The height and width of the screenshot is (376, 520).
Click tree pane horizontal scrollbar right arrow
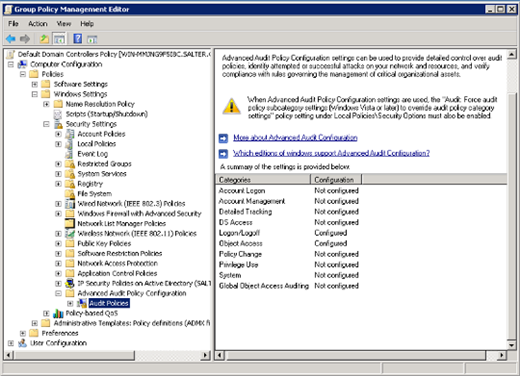(206, 355)
